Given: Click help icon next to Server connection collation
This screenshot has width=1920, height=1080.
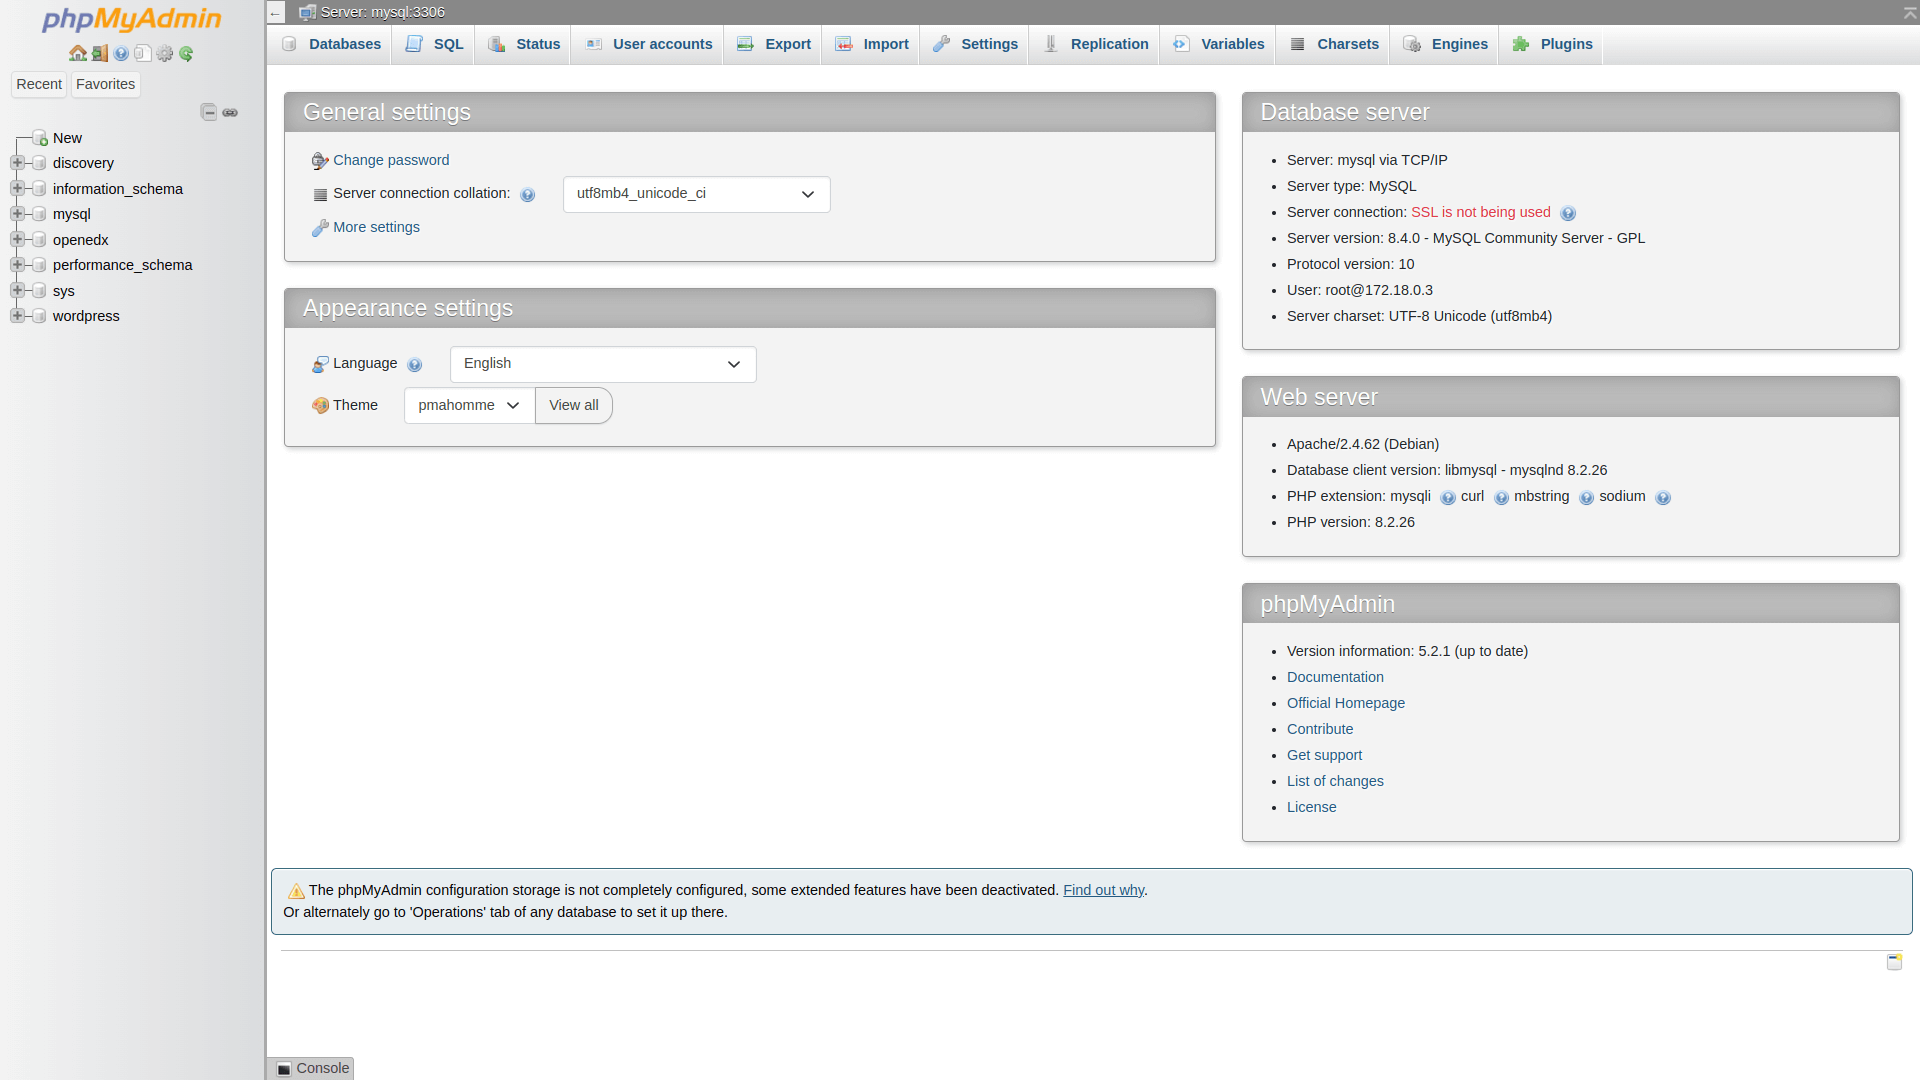Looking at the screenshot, I should 528,195.
